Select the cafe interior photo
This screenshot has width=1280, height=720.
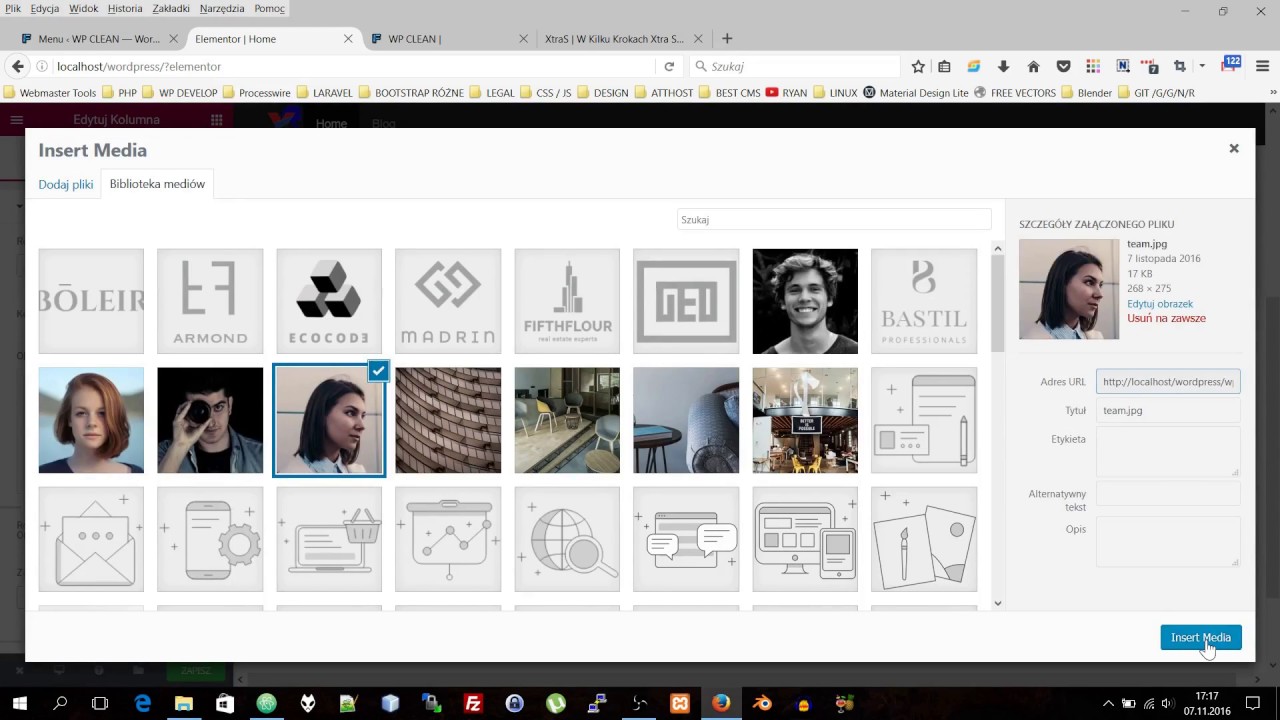(805, 420)
